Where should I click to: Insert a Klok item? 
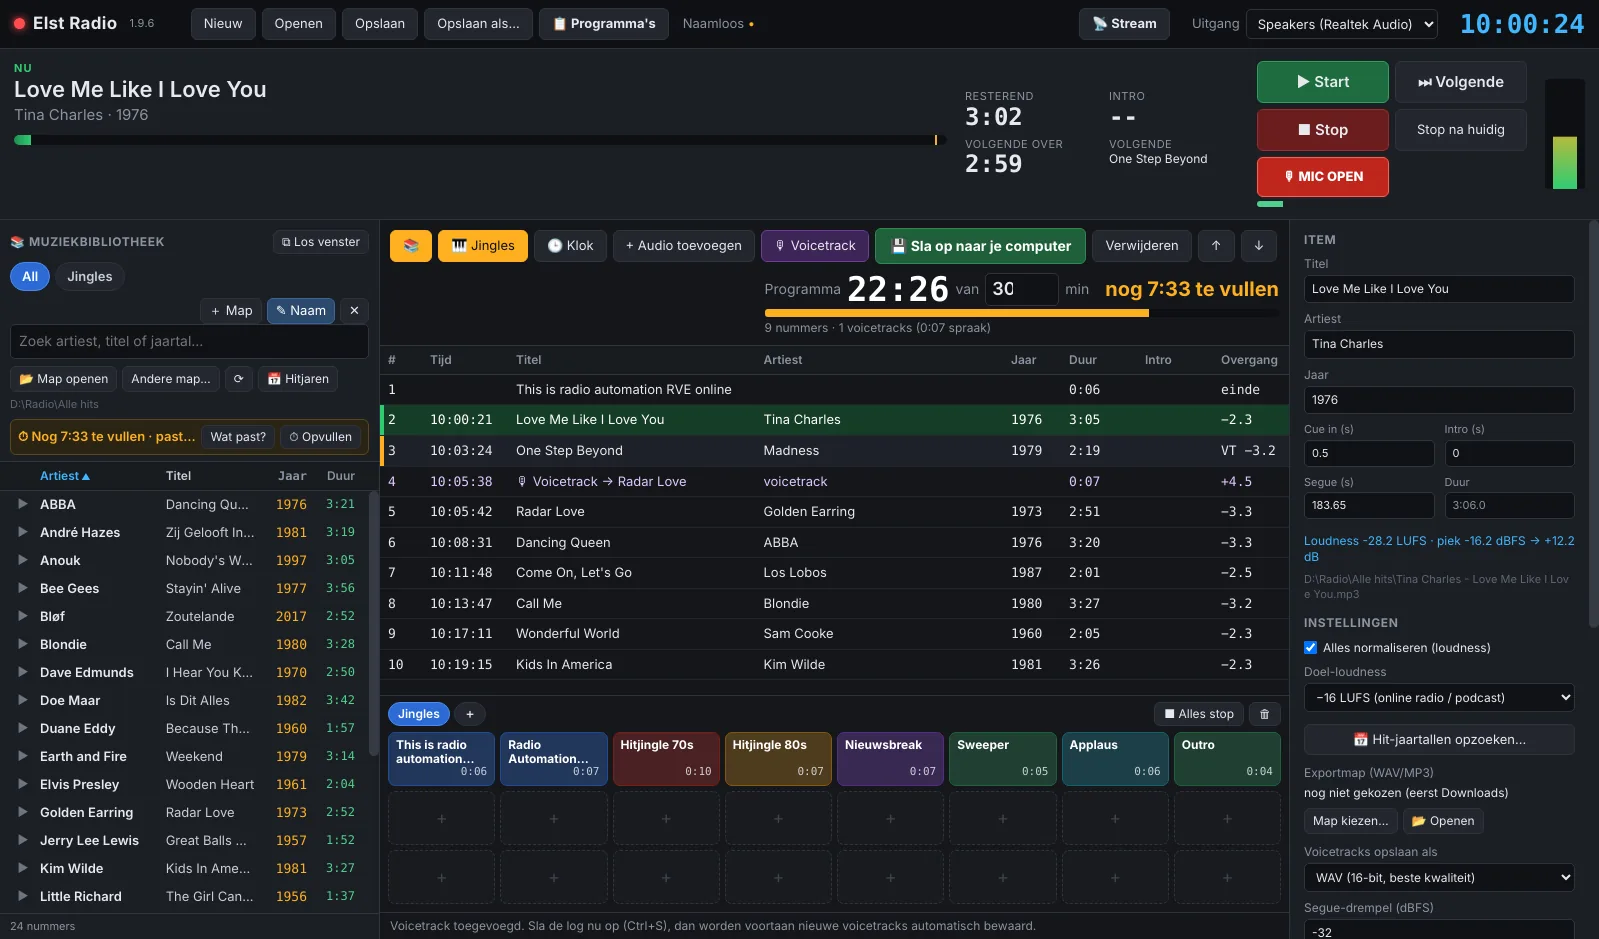pyautogui.click(x=570, y=246)
